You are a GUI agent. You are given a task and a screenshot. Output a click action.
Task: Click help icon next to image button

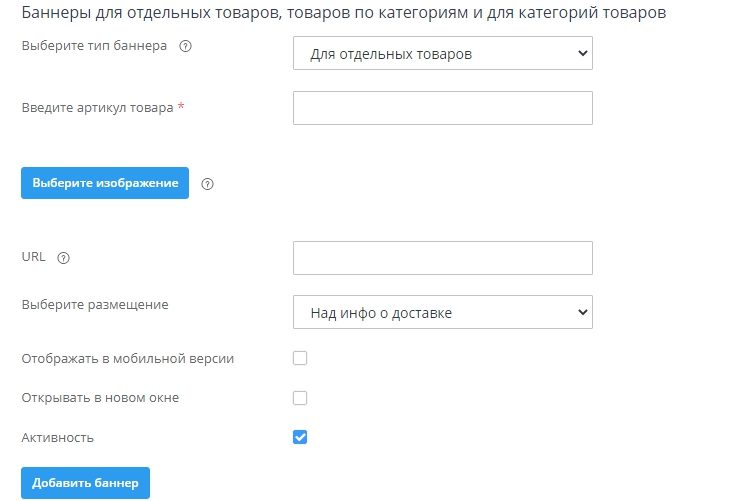pos(208,184)
